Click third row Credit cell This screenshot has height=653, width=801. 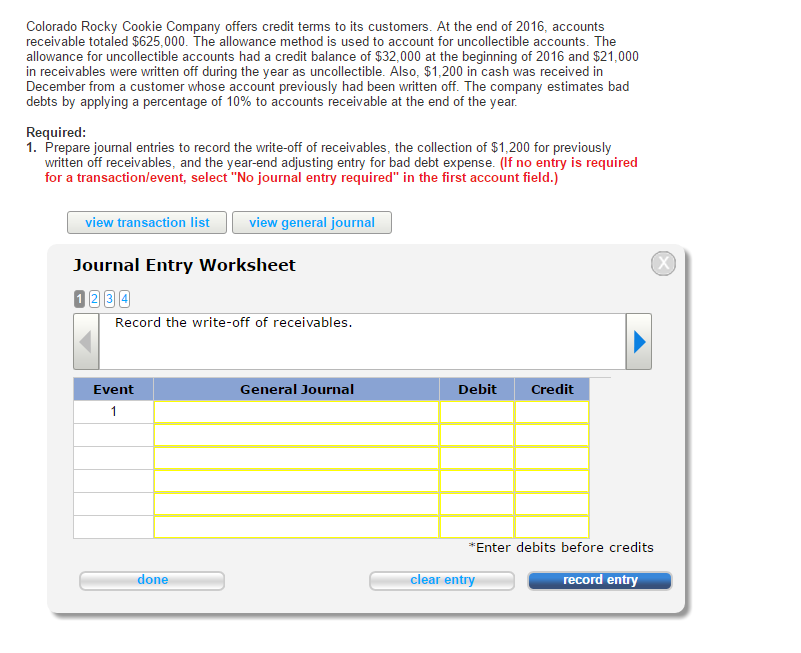pyautogui.click(x=552, y=458)
